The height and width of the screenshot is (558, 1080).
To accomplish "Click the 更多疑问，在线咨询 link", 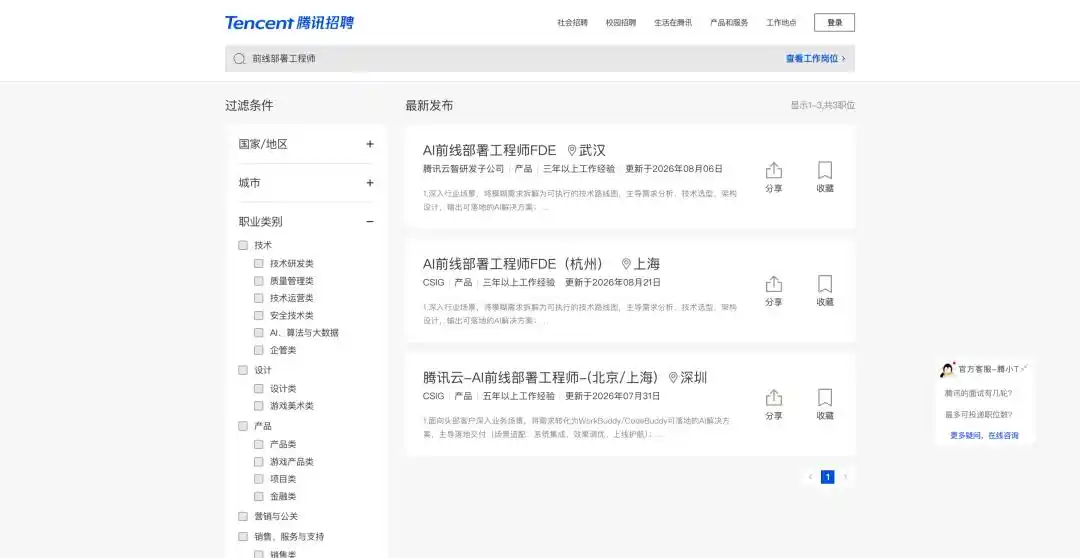I will click(x=984, y=435).
